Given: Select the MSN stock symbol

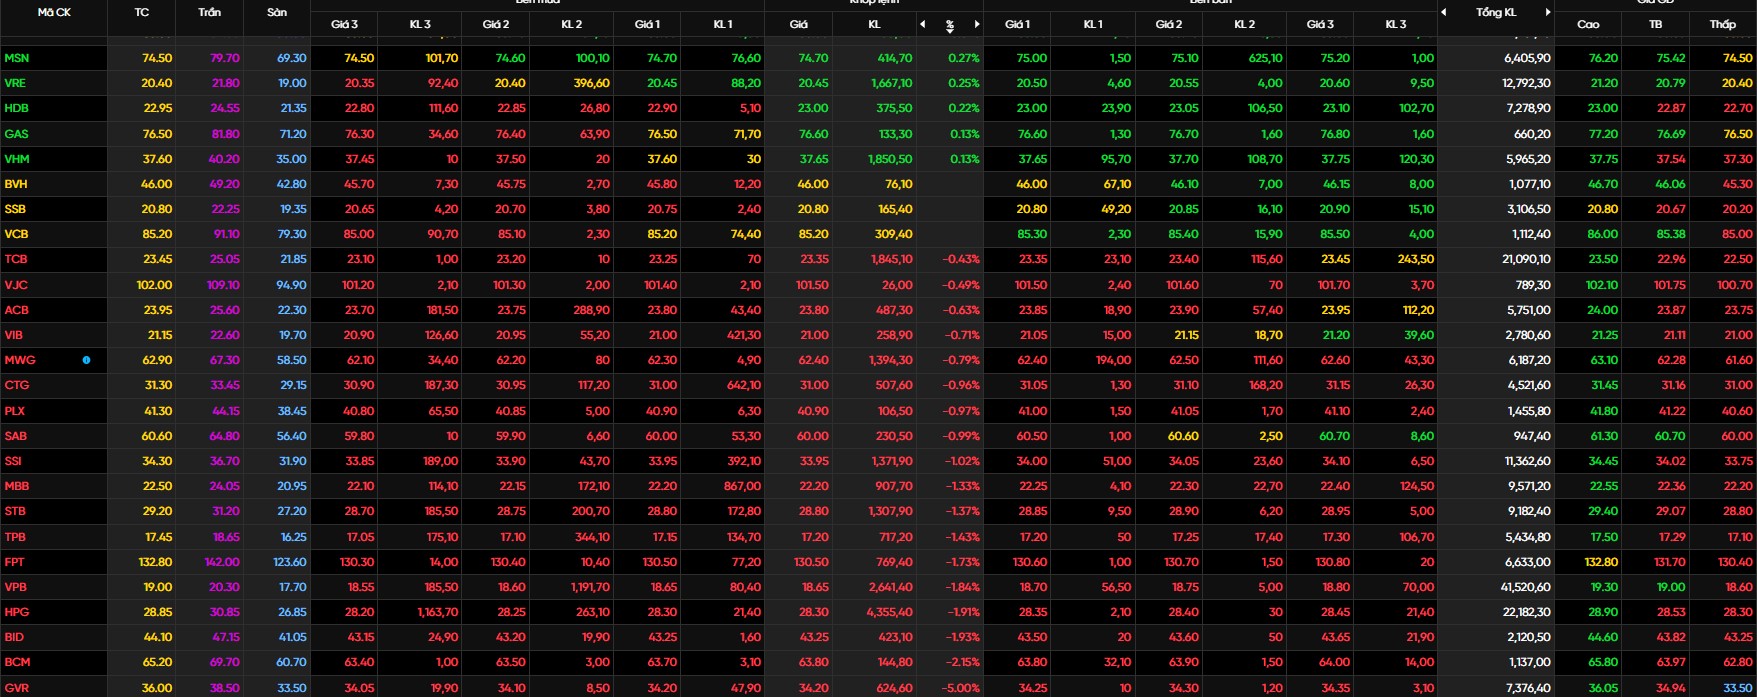Looking at the screenshot, I should pyautogui.click(x=17, y=58).
